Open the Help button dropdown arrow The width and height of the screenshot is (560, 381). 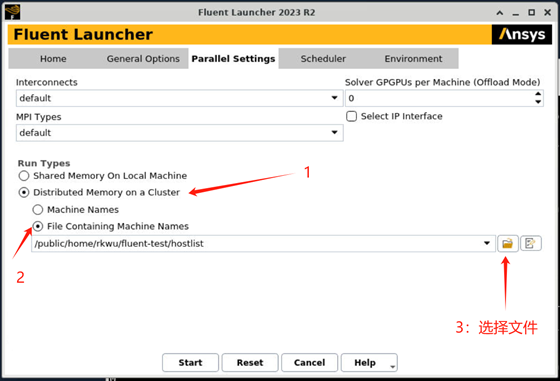pyautogui.click(x=392, y=366)
